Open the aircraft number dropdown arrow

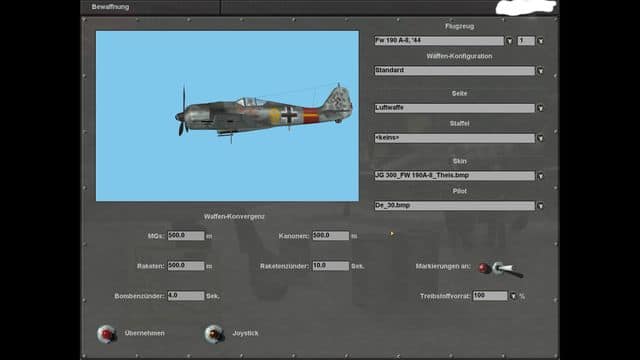point(540,41)
